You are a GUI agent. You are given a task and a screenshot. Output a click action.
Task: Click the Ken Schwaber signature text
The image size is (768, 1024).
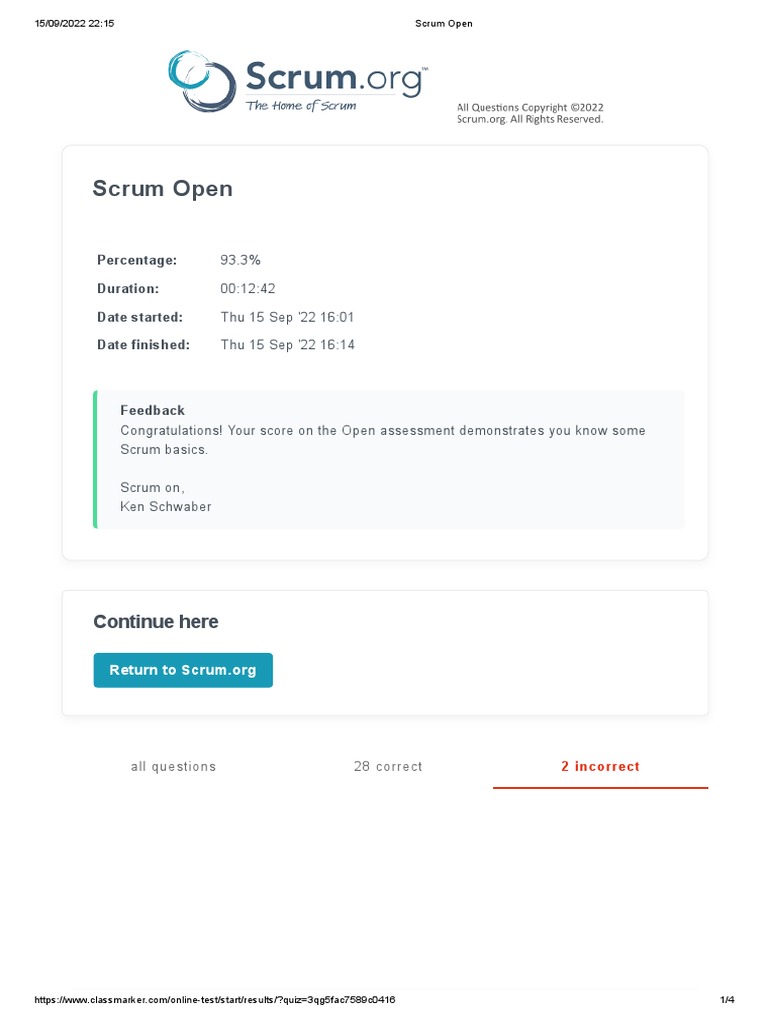[165, 507]
